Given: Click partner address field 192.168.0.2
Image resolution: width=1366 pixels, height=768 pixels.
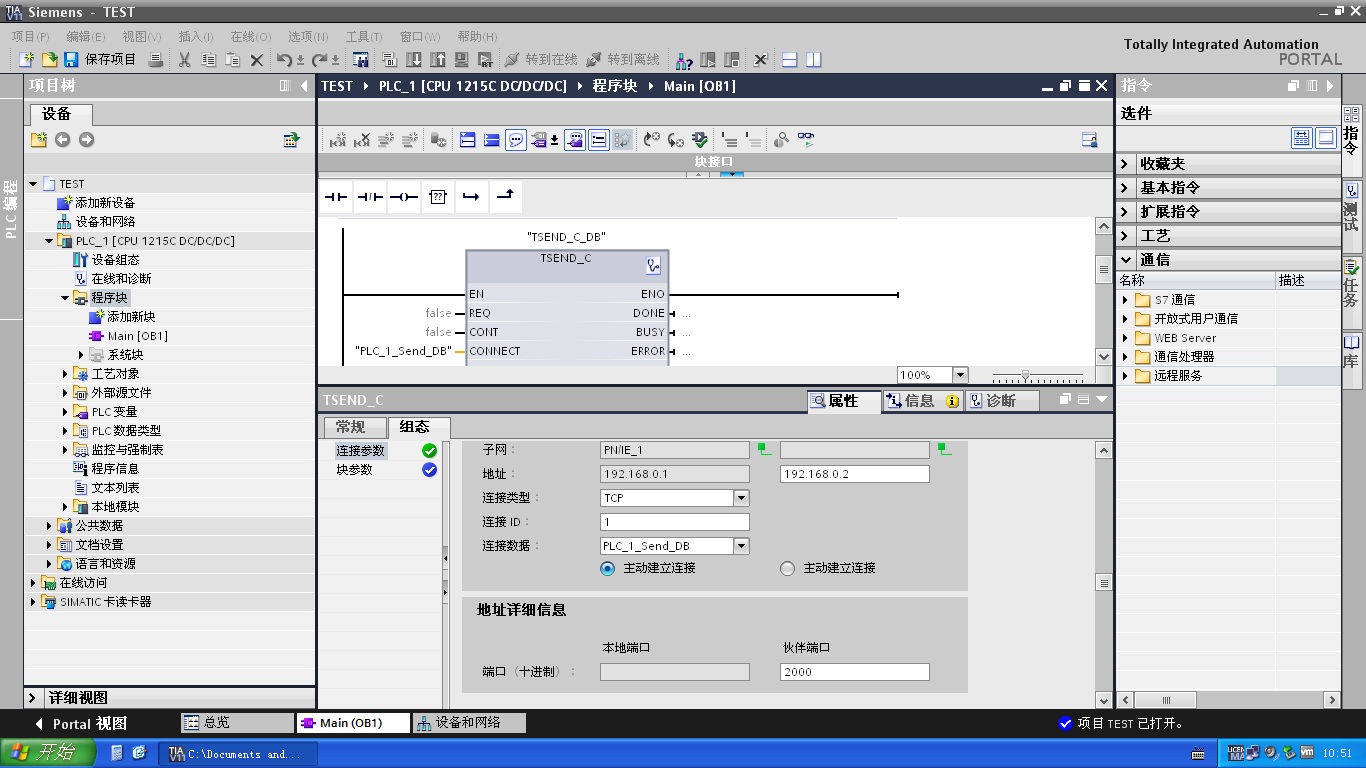Looking at the screenshot, I should (855, 474).
